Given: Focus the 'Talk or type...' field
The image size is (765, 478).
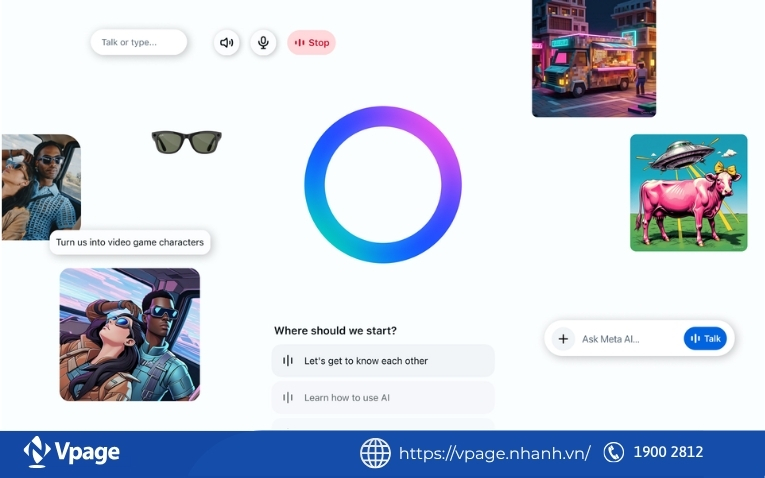Looking at the screenshot, I should 139,42.
